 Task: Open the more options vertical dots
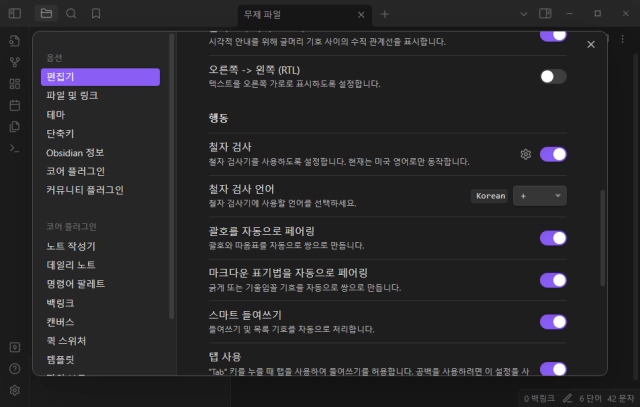click(622, 39)
